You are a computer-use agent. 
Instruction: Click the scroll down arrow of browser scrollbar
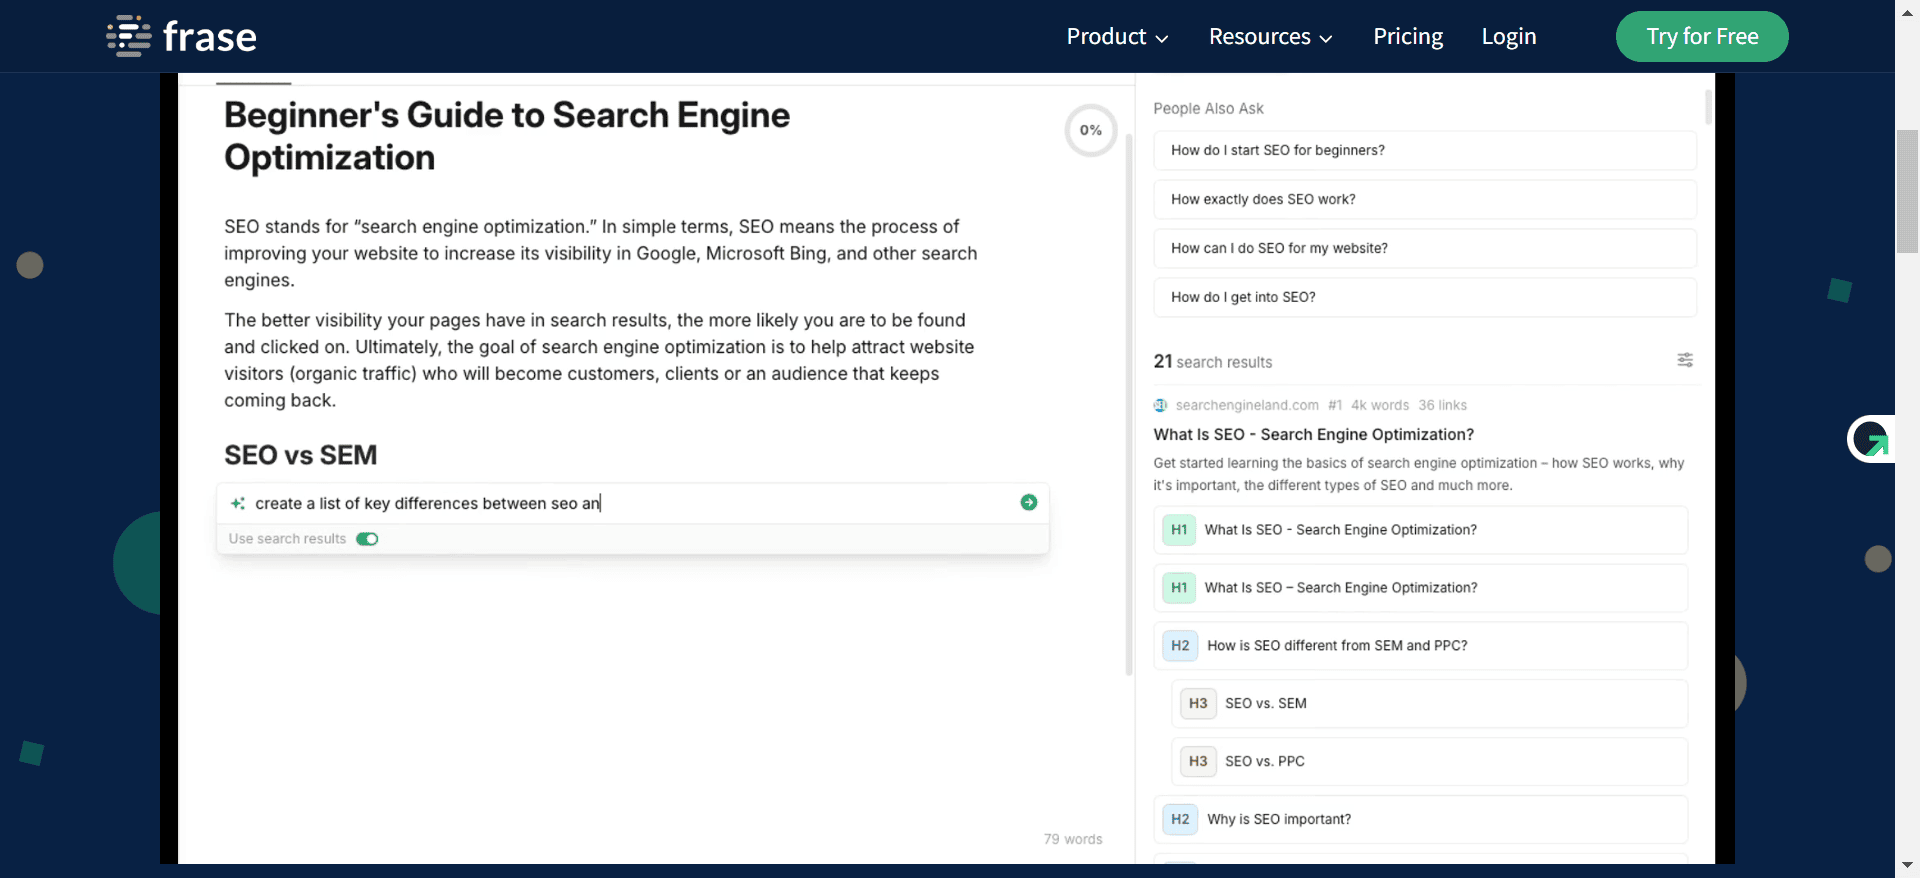pyautogui.click(x=1908, y=865)
